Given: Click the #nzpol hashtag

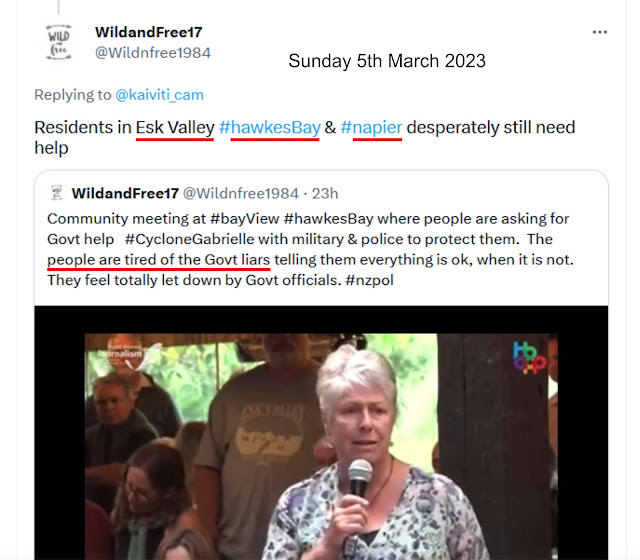Looking at the screenshot, I should [x=369, y=280].
